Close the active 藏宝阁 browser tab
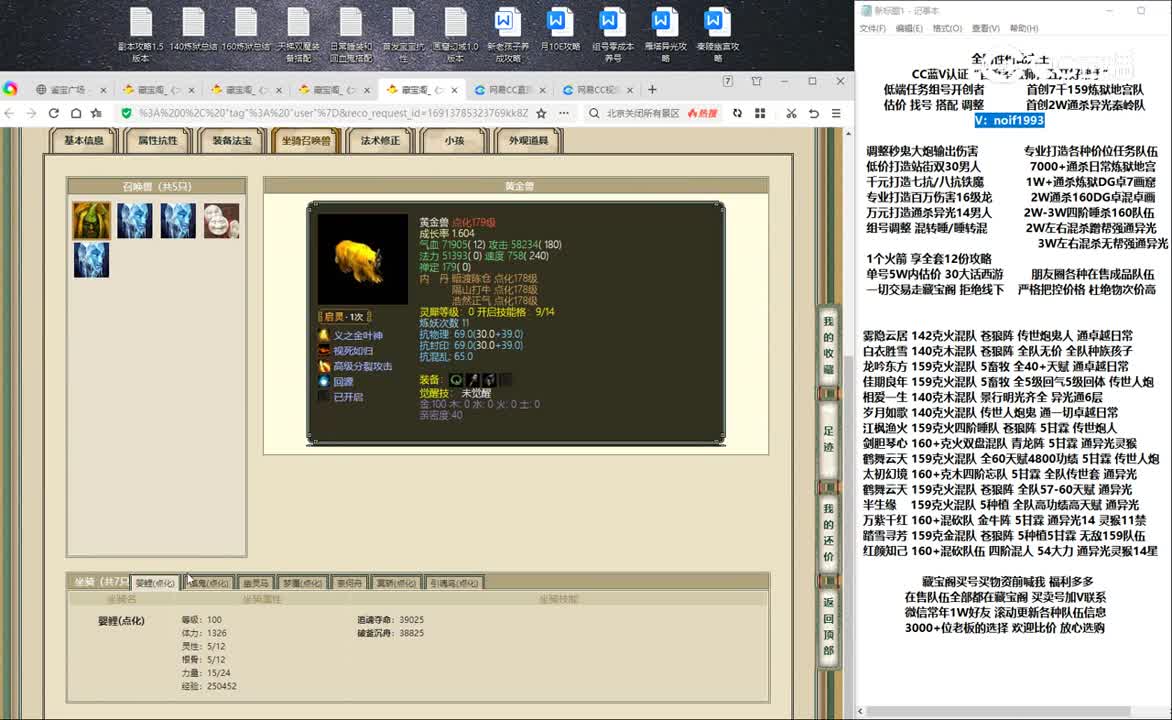 tap(454, 90)
